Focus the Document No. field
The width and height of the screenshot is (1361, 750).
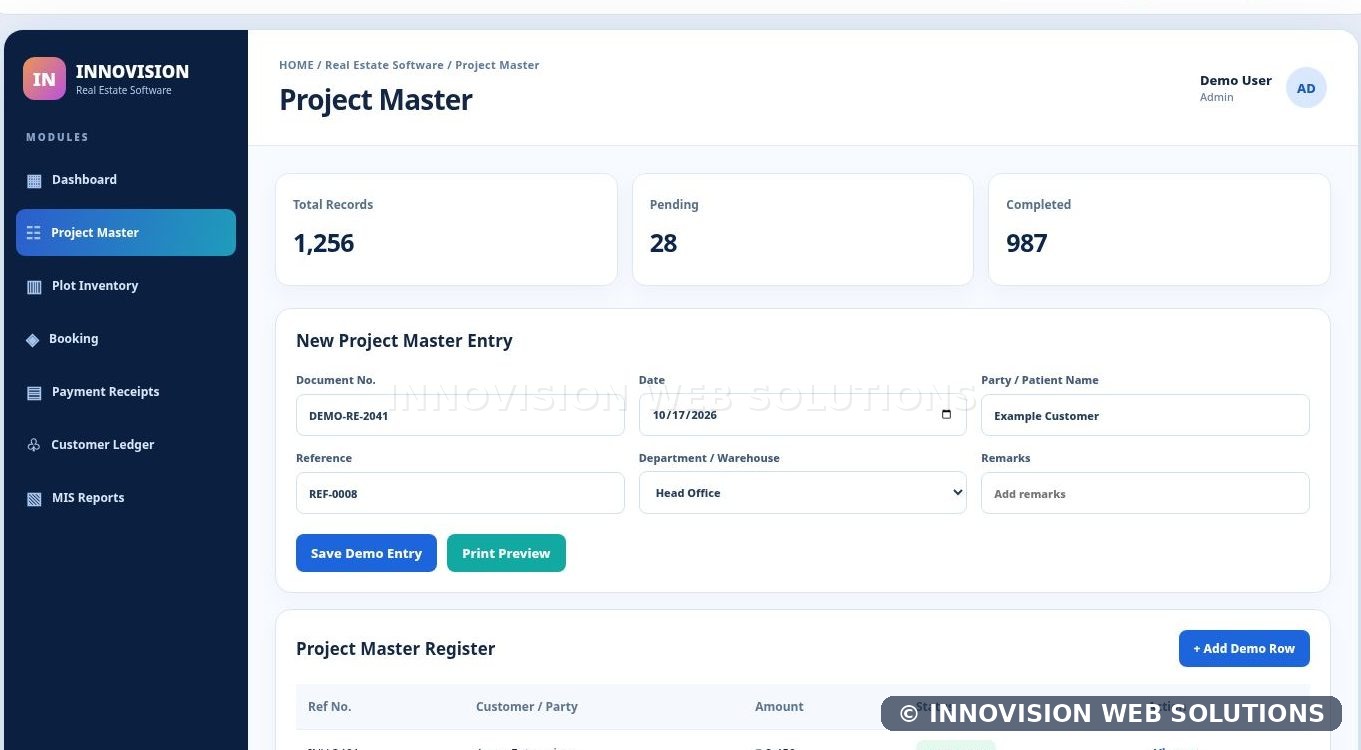tap(460, 415)
